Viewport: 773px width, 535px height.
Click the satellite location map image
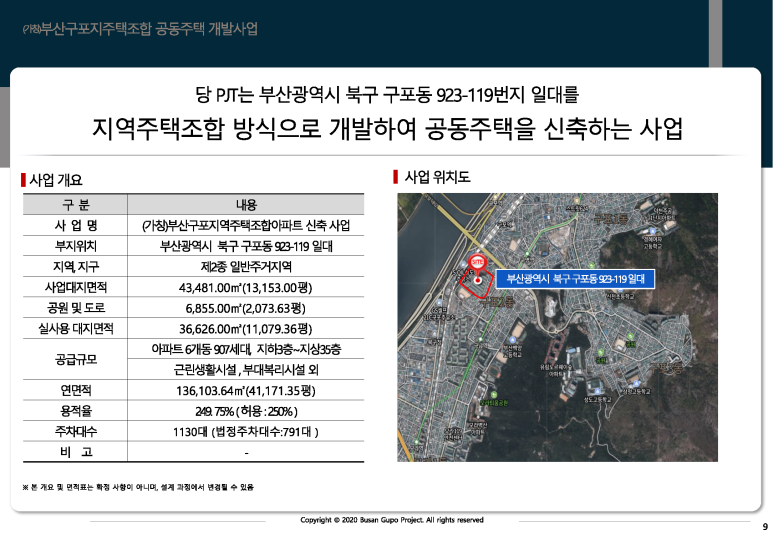[558, 327]
